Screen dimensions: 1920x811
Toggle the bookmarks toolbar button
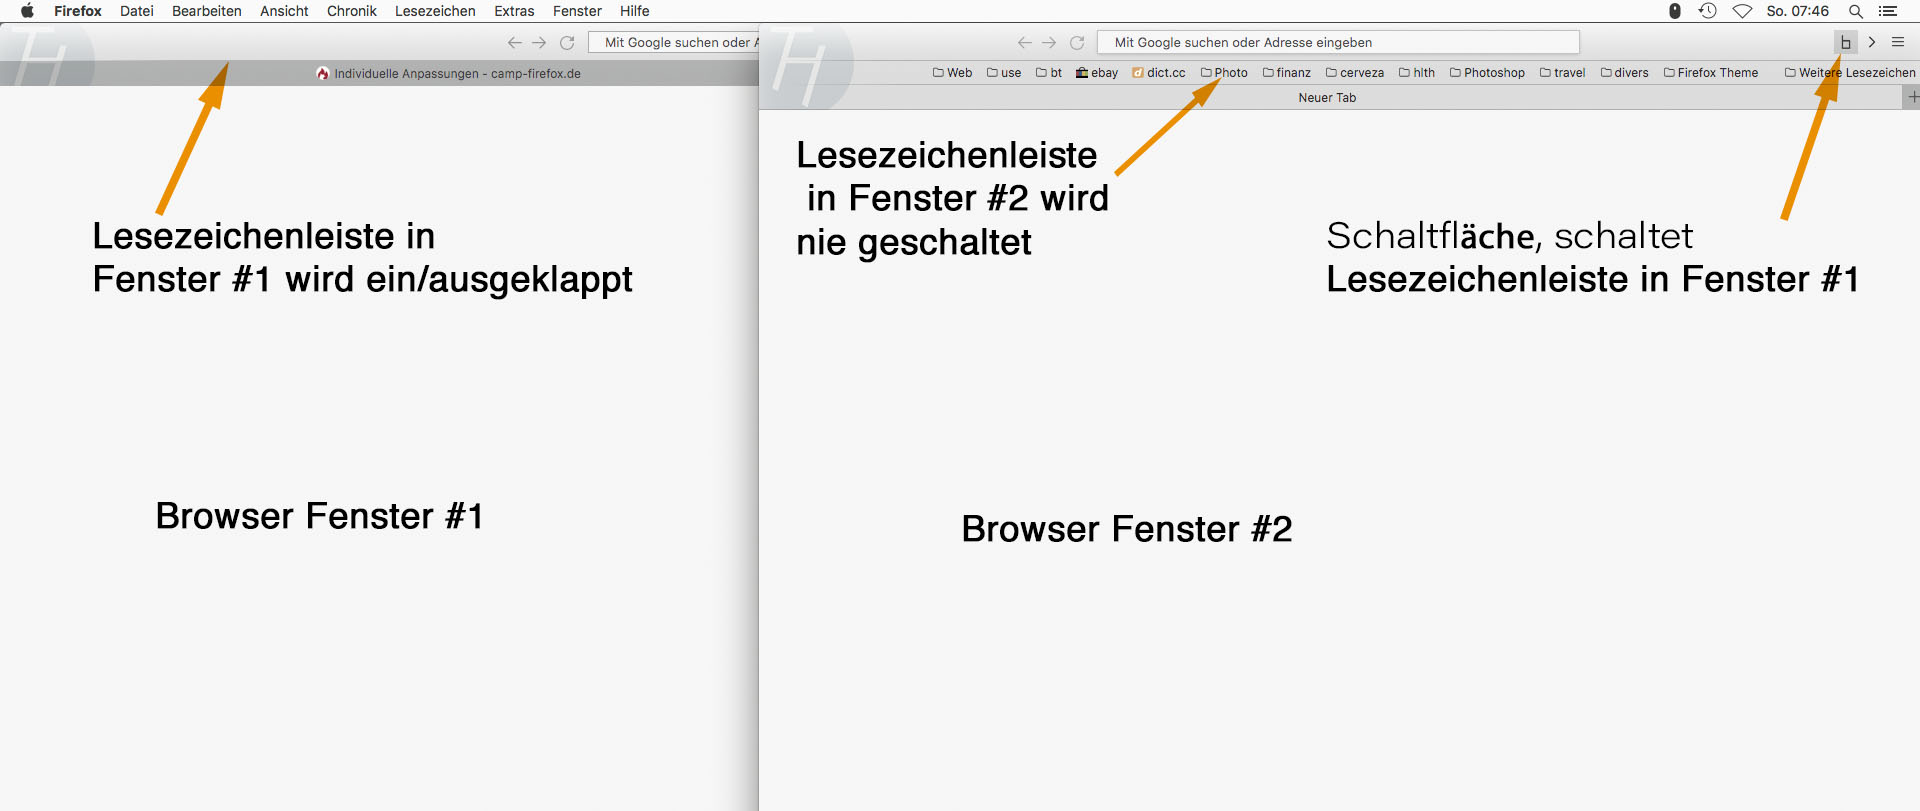tap(1845, 42)
